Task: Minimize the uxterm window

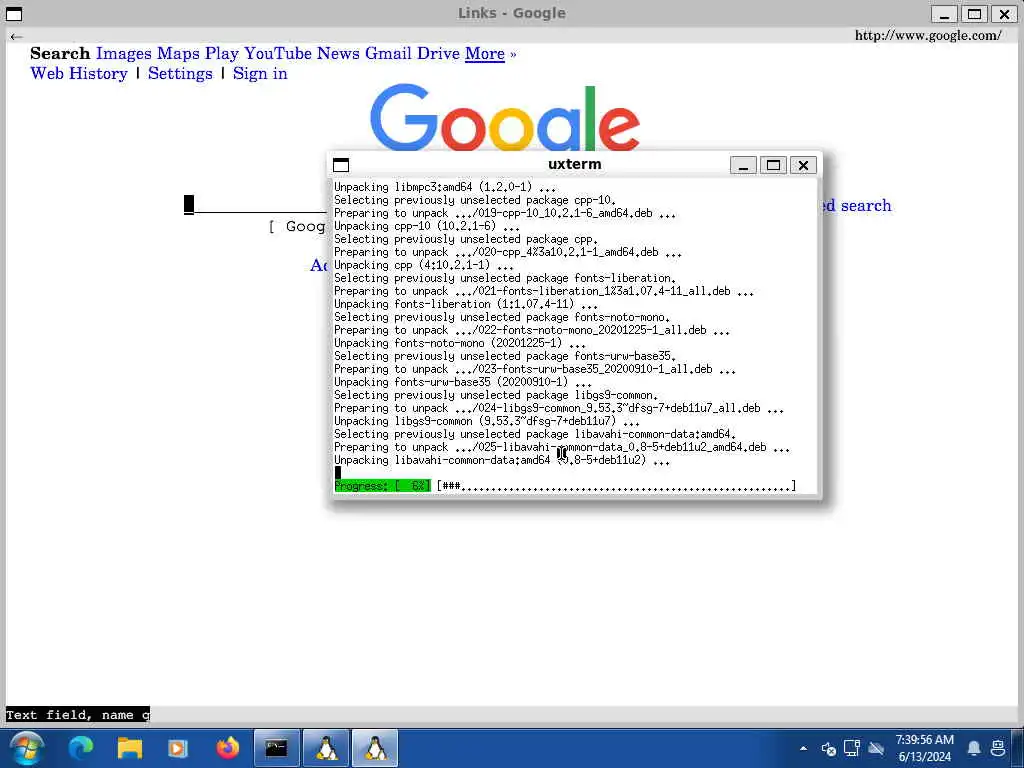Action: [x=743, y=165]
